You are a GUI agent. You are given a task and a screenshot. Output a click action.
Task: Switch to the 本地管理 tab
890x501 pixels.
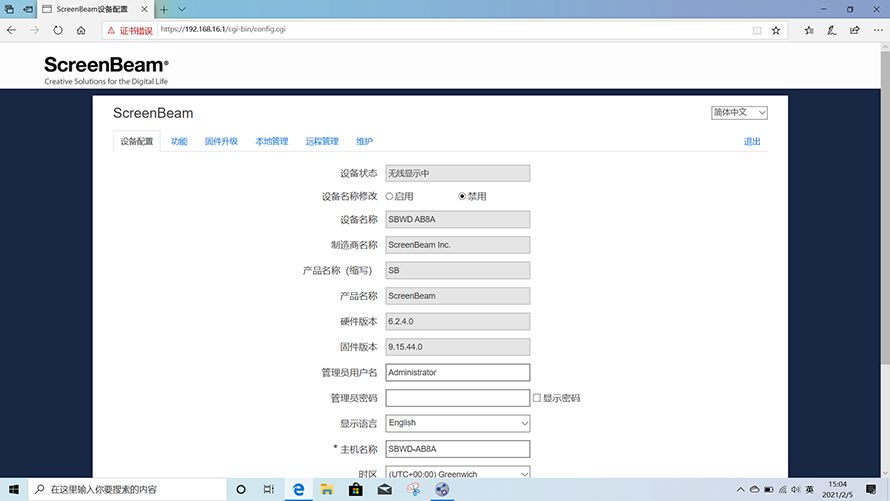(272, 141)
